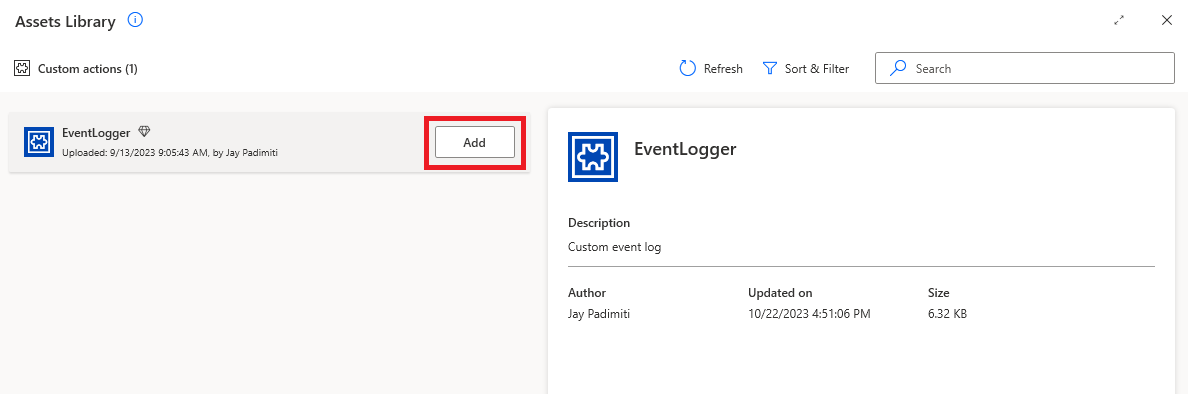The image size is (1188, 394).
Task: Click the large EventLogger icon in details pane
Action: point(592,157)
